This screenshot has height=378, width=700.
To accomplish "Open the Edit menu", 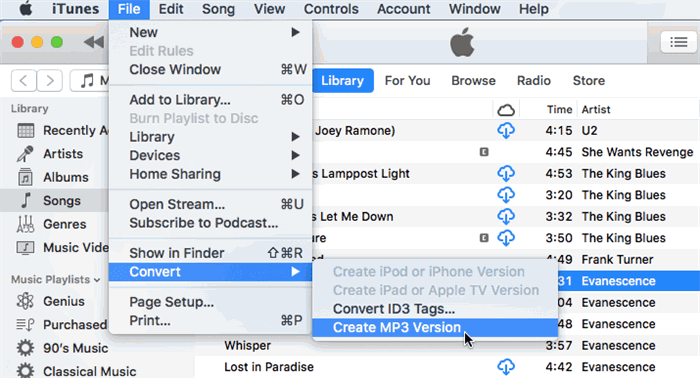I will [x=171, y=9].
